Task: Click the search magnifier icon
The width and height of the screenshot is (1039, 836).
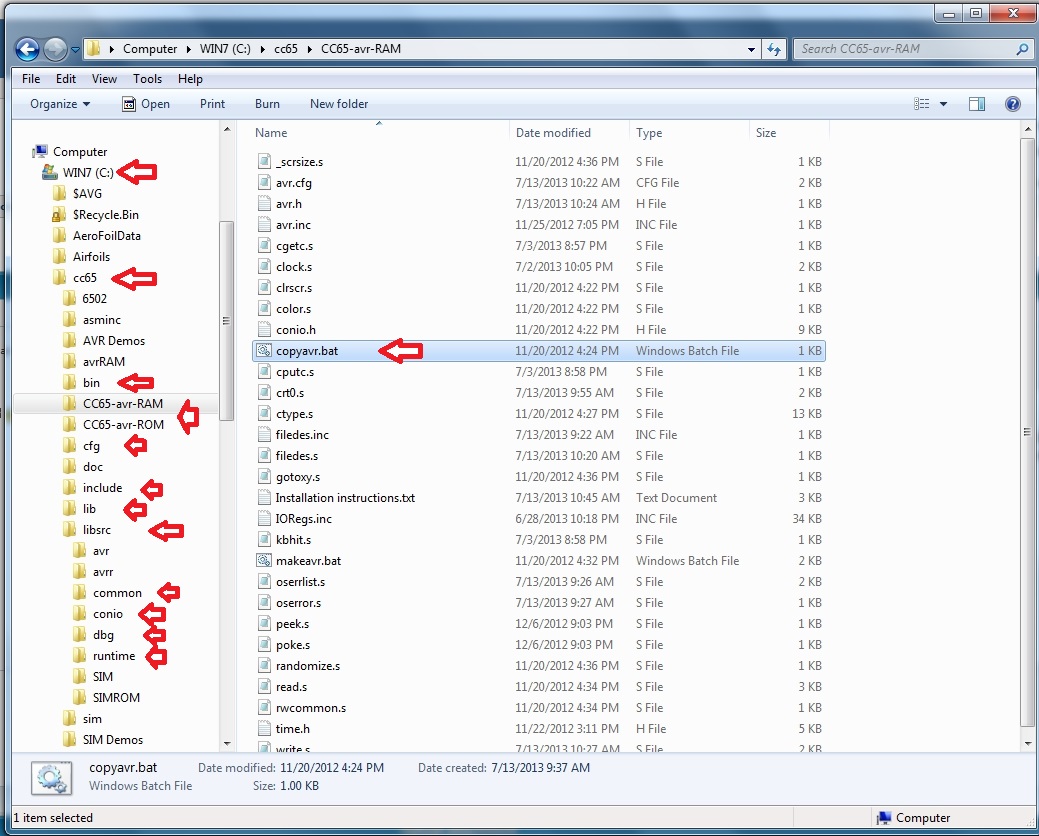Action: coord(1021,49)
